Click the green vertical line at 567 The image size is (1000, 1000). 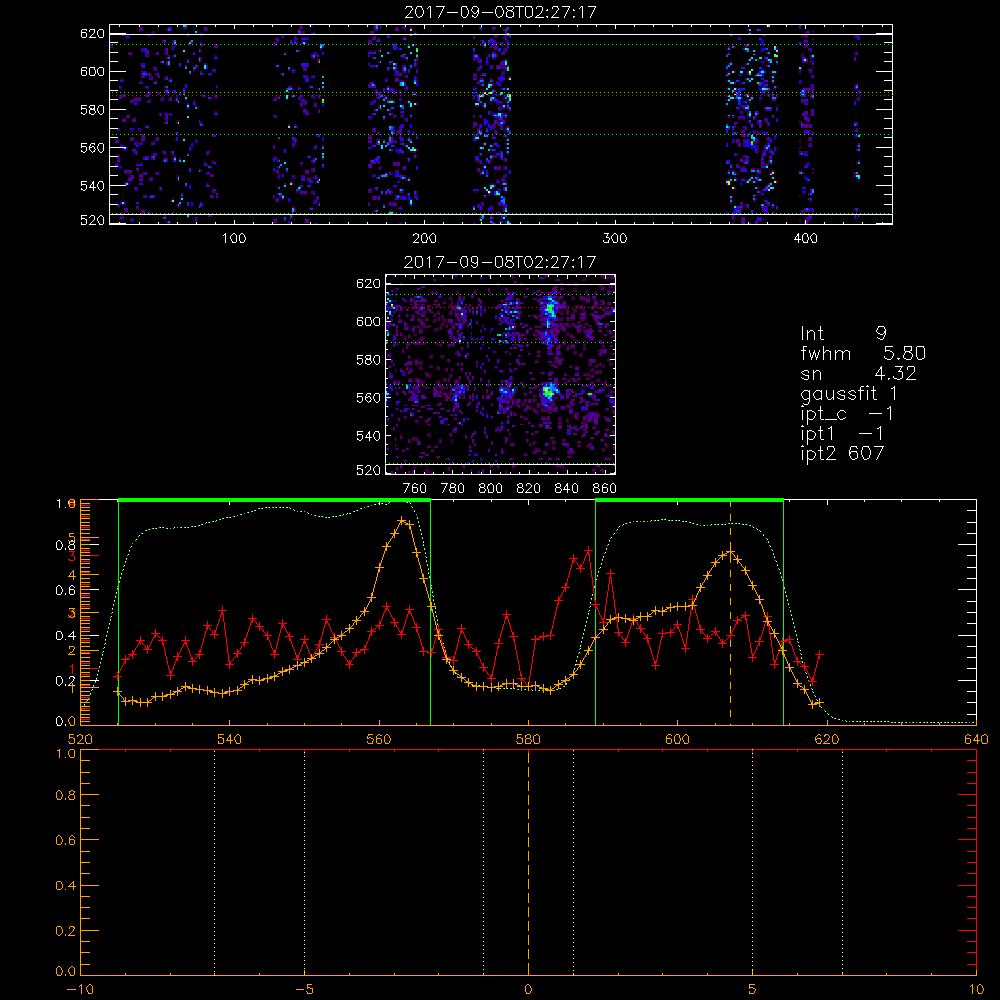(430, 612)
